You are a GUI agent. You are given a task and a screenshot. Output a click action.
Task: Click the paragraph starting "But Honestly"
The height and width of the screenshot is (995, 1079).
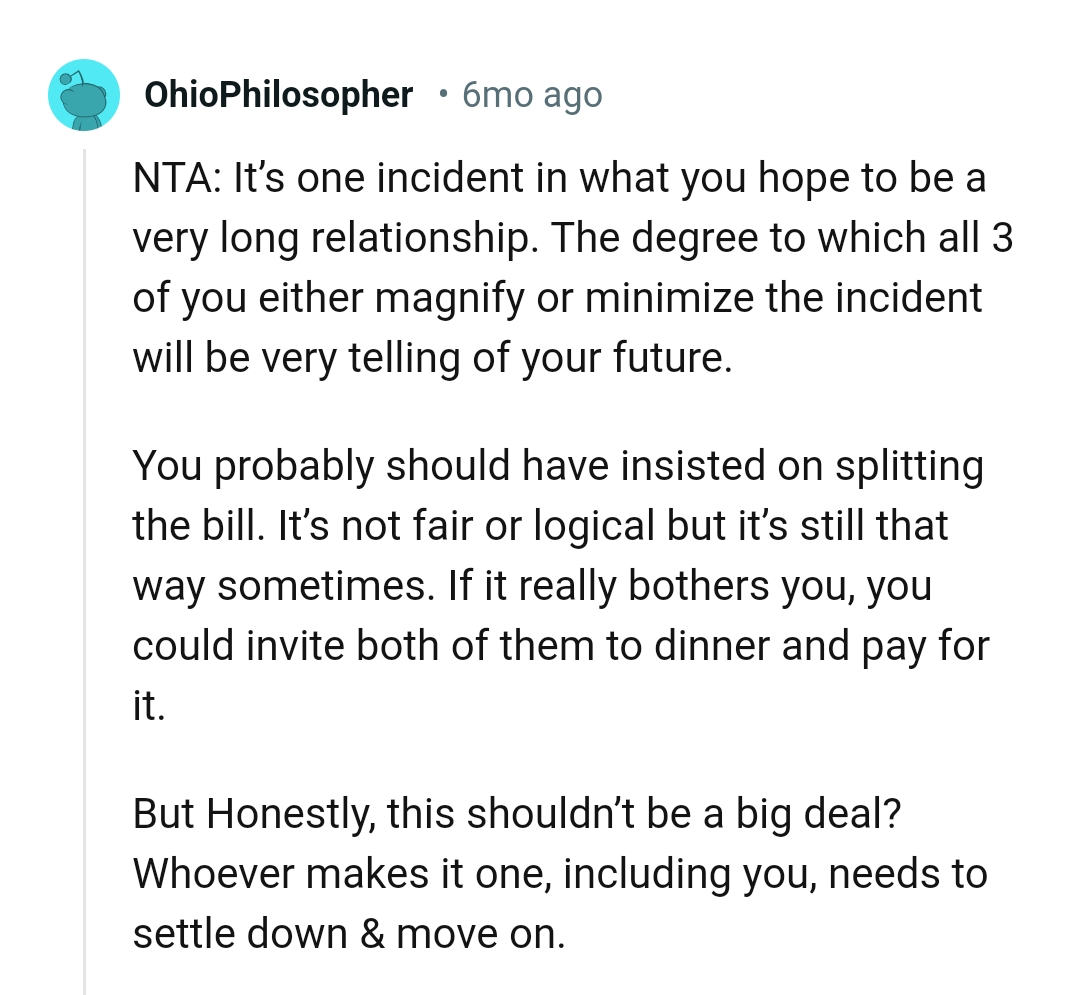(560, 873)
